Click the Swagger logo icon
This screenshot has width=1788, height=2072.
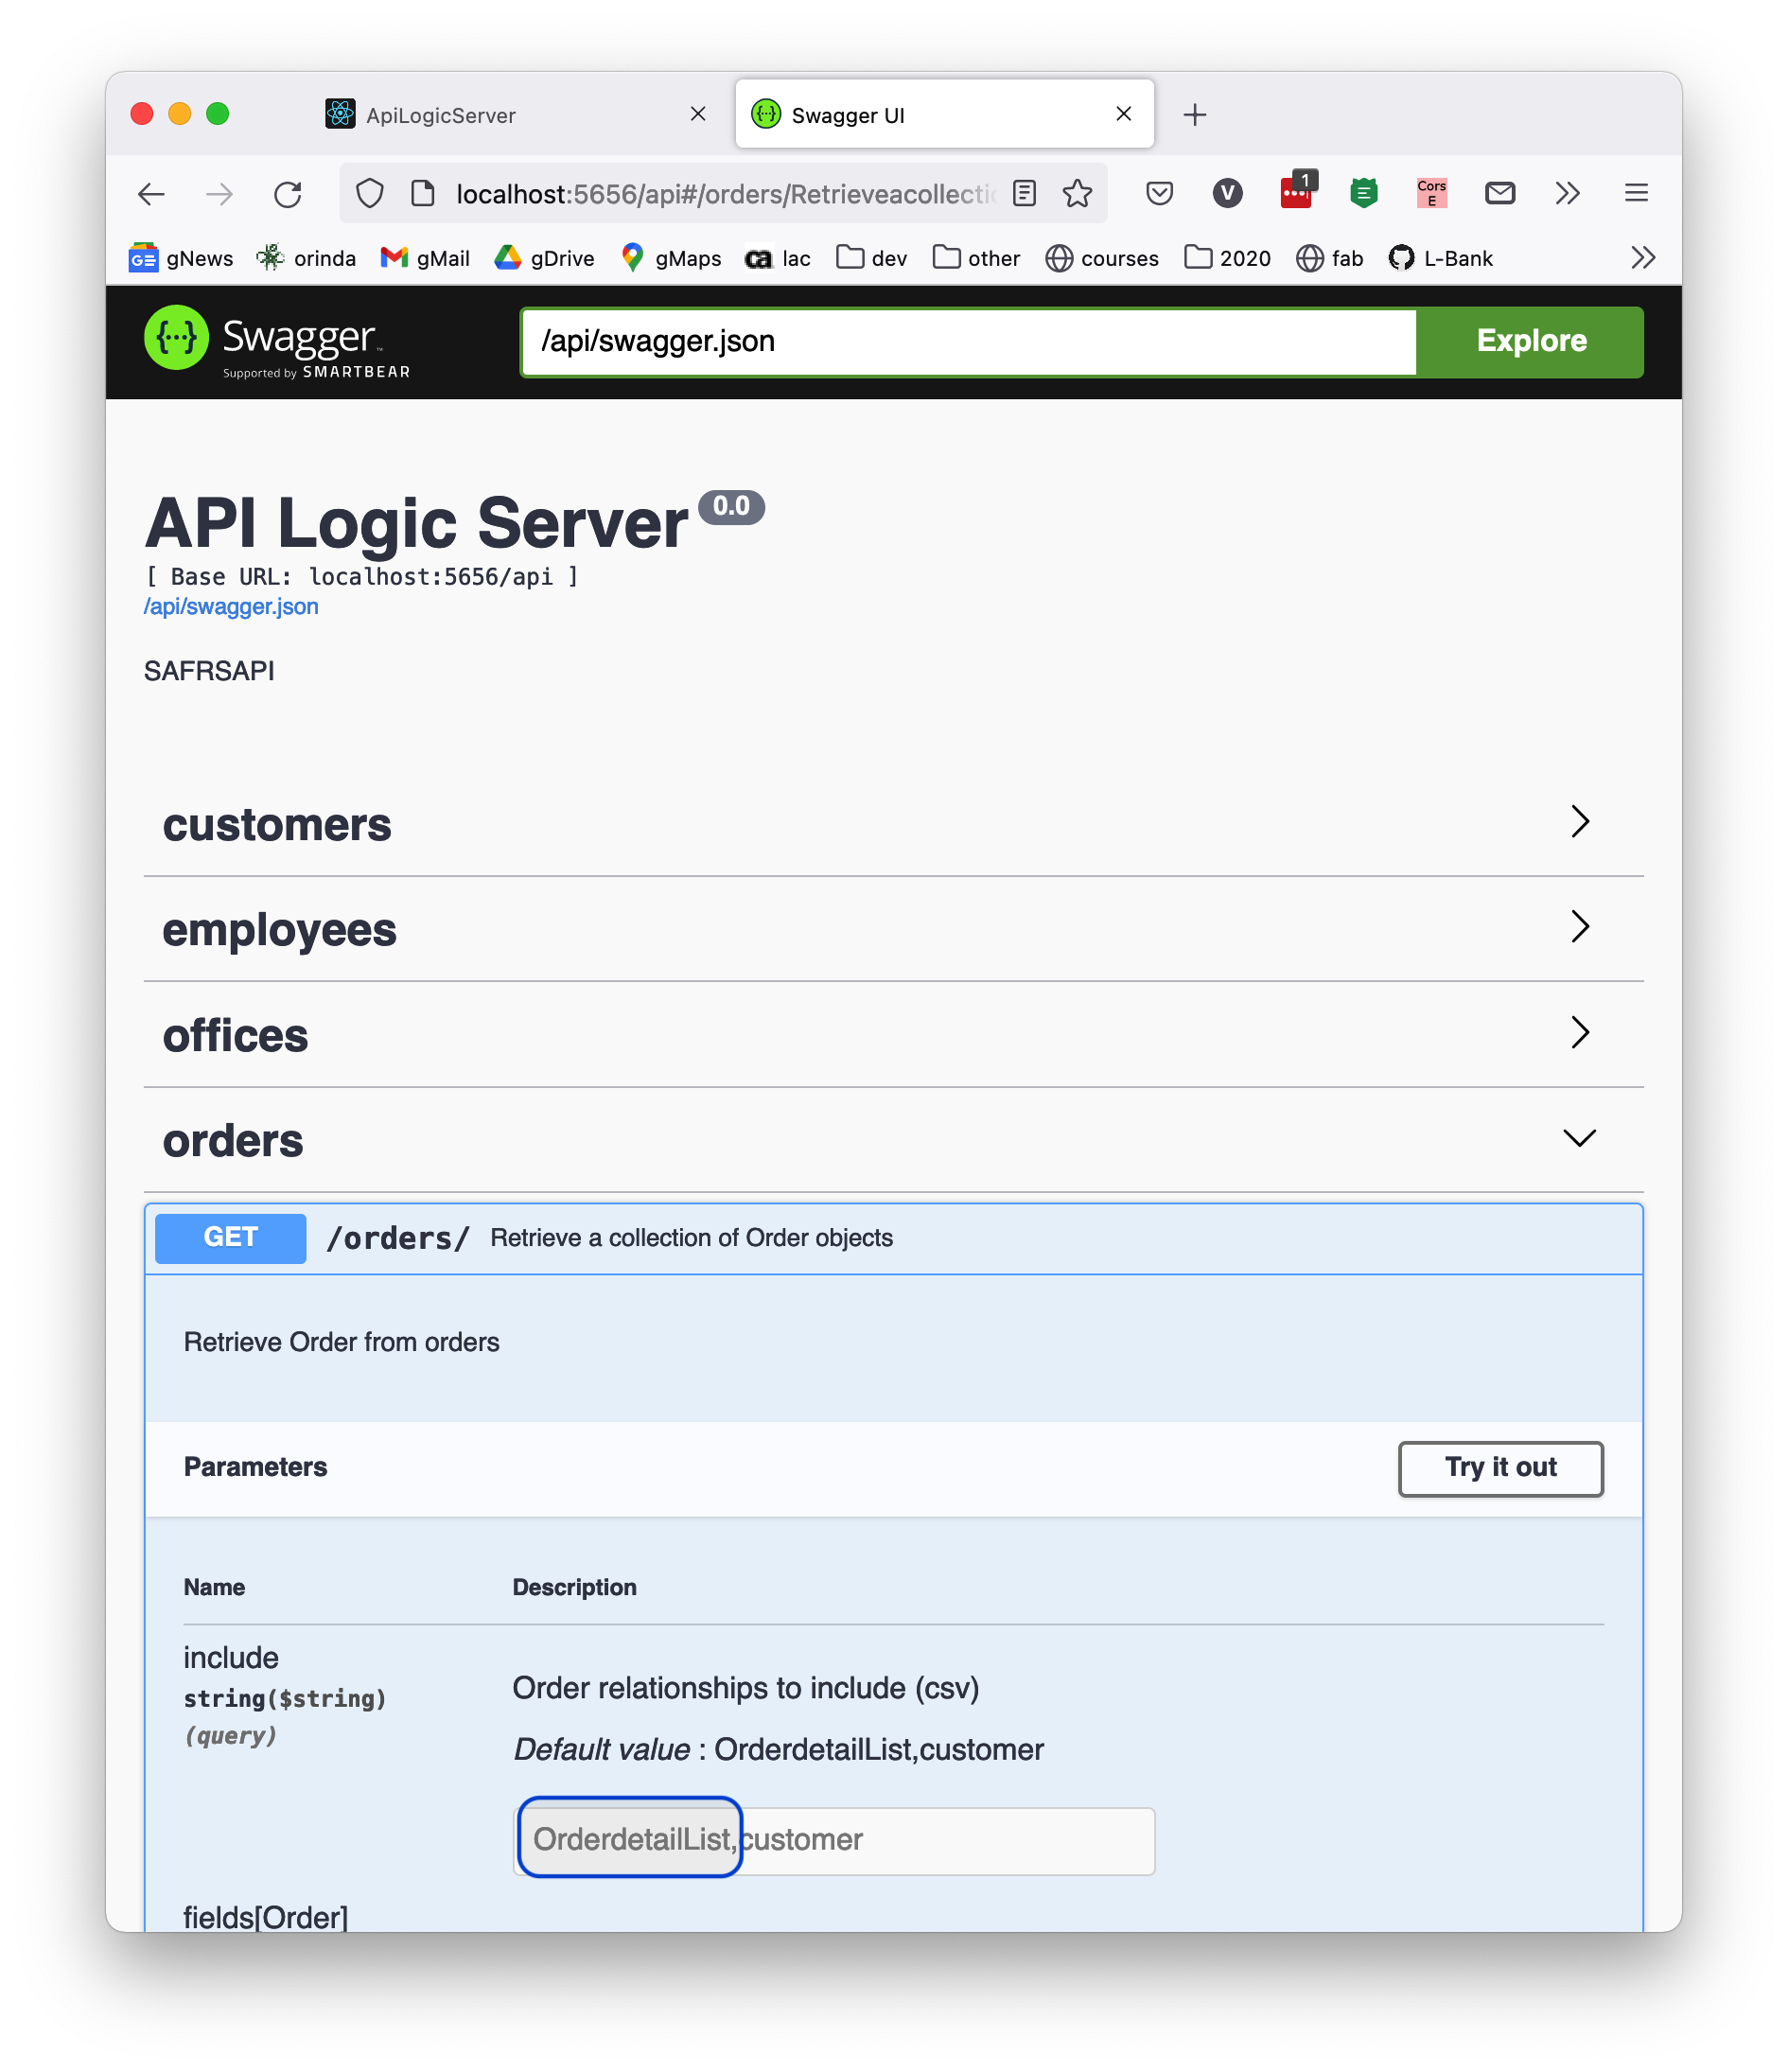[x=176, y=338]
